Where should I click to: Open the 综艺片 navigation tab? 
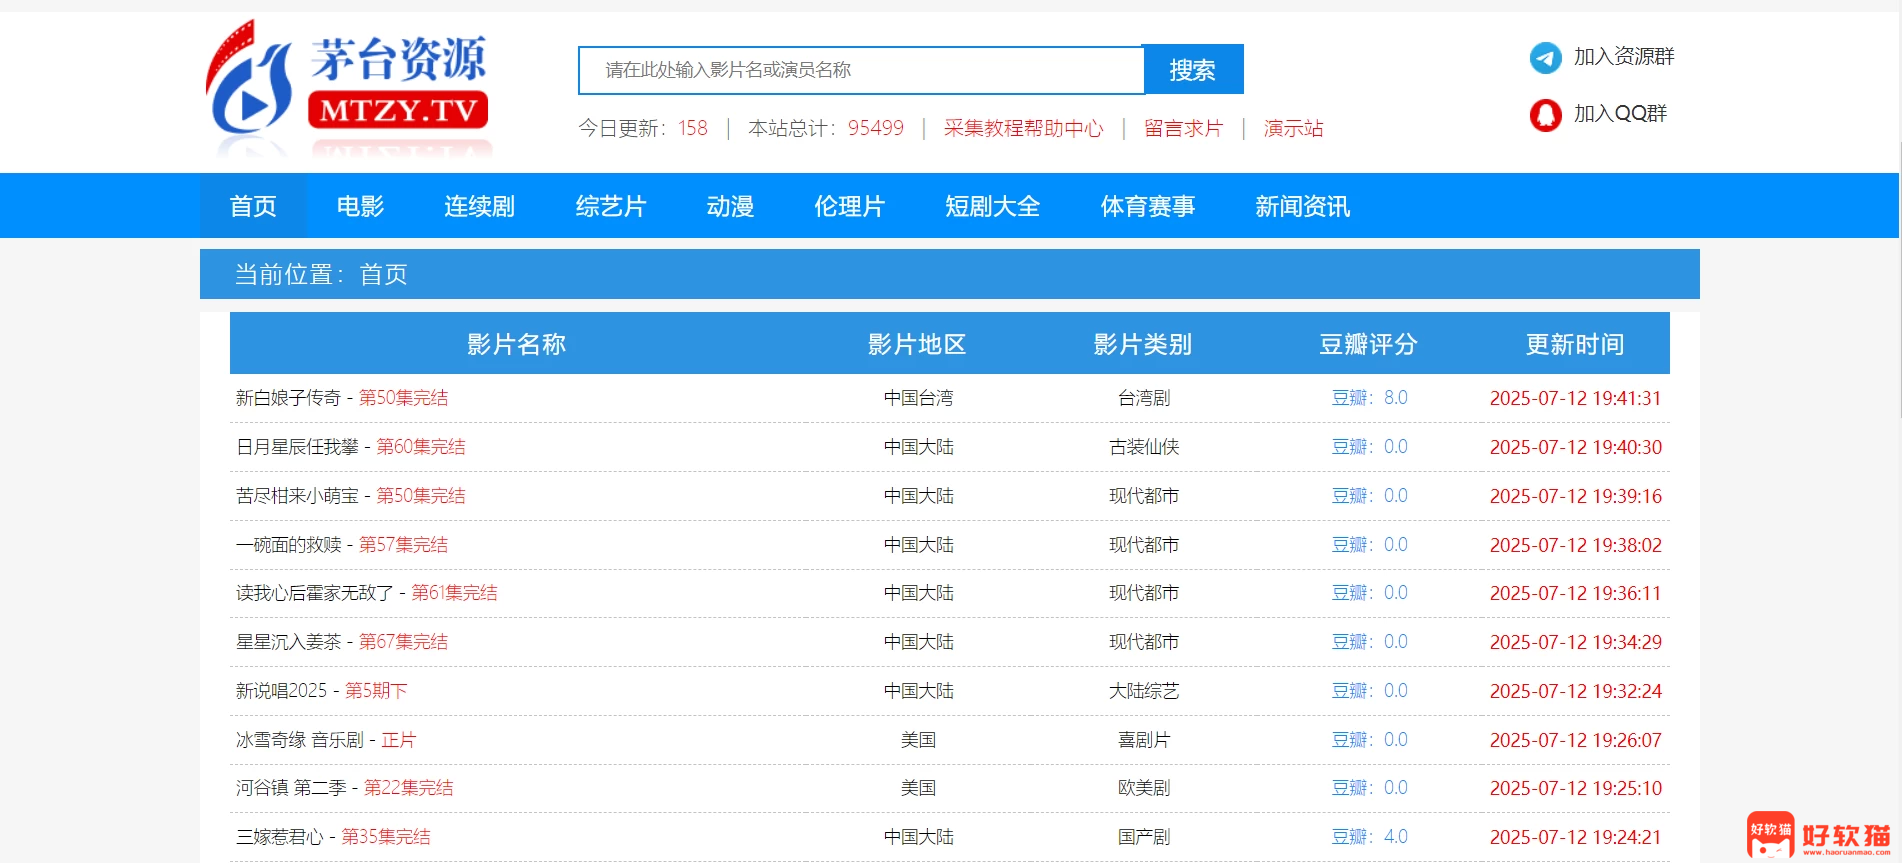611,206
